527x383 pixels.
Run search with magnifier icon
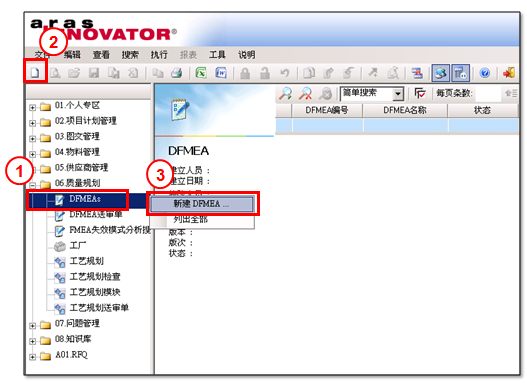(x=285, y=93)
